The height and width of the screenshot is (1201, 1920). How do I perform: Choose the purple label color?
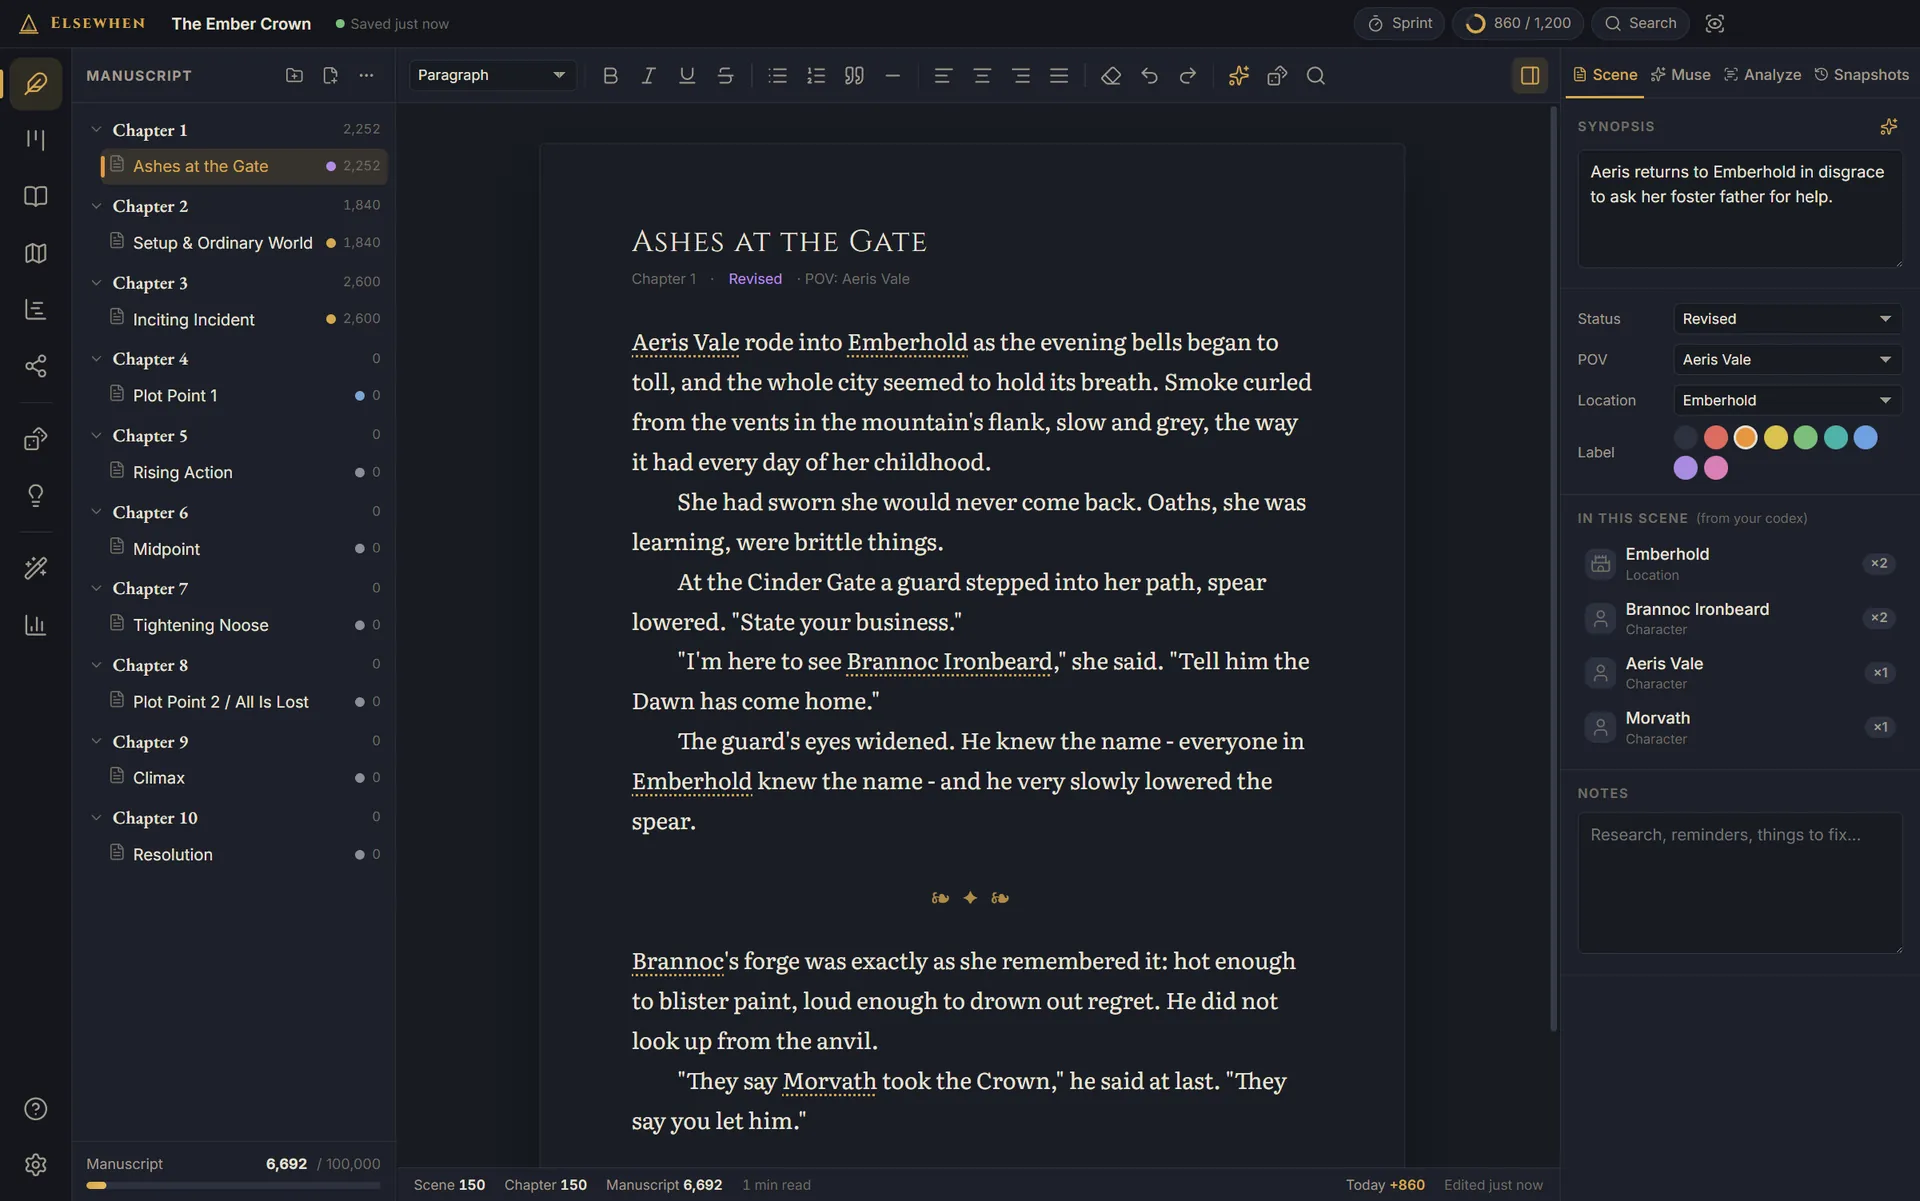1686,468
